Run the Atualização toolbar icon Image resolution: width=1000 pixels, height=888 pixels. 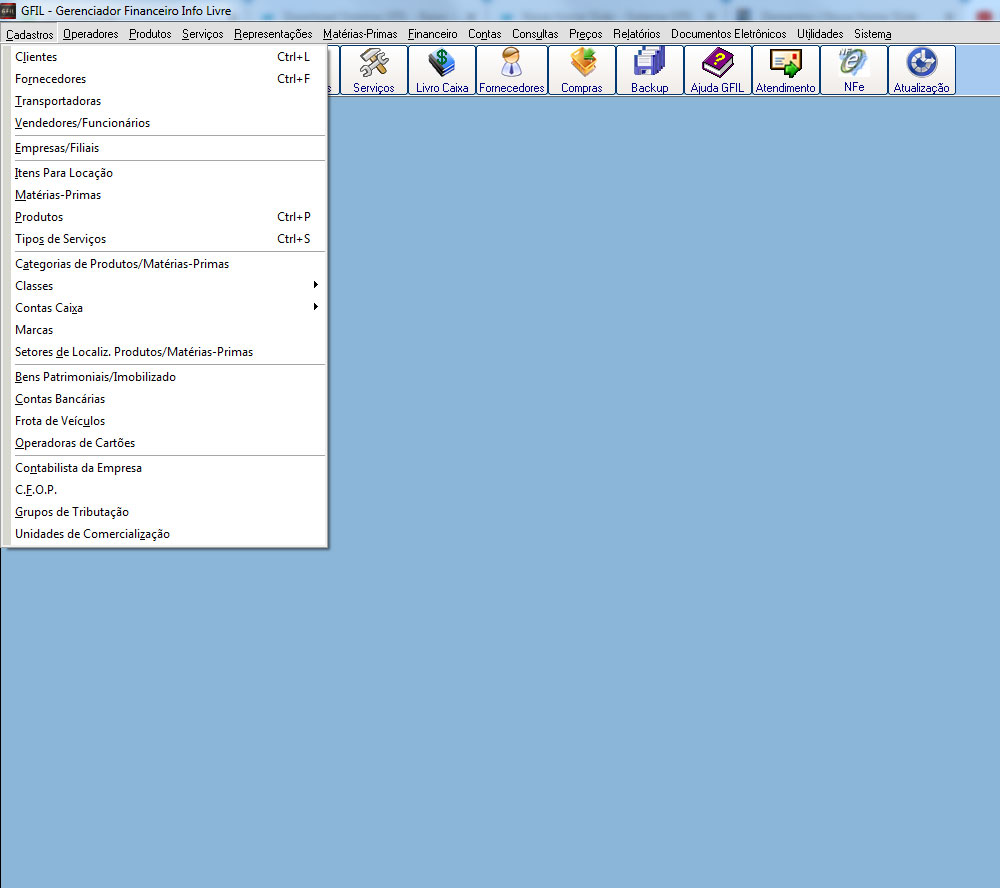click(x=922, y=70)
